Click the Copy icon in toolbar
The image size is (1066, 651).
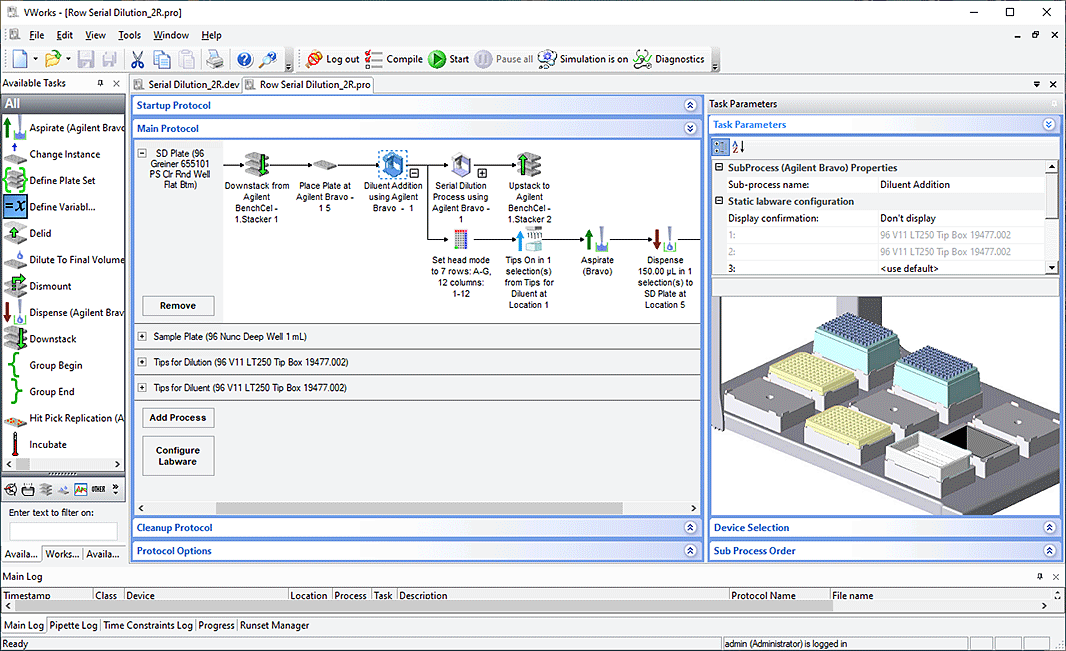pos(162,59)
